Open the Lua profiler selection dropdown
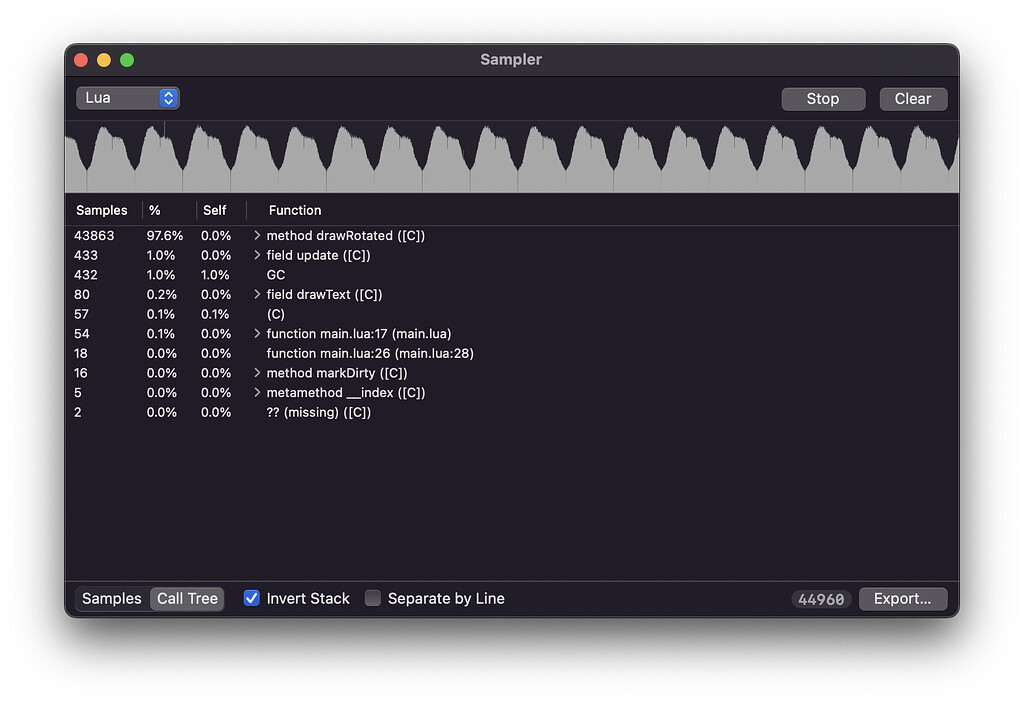Viewport: 1024px width, 703px height. pyautogui.click(x=127, y=97)
